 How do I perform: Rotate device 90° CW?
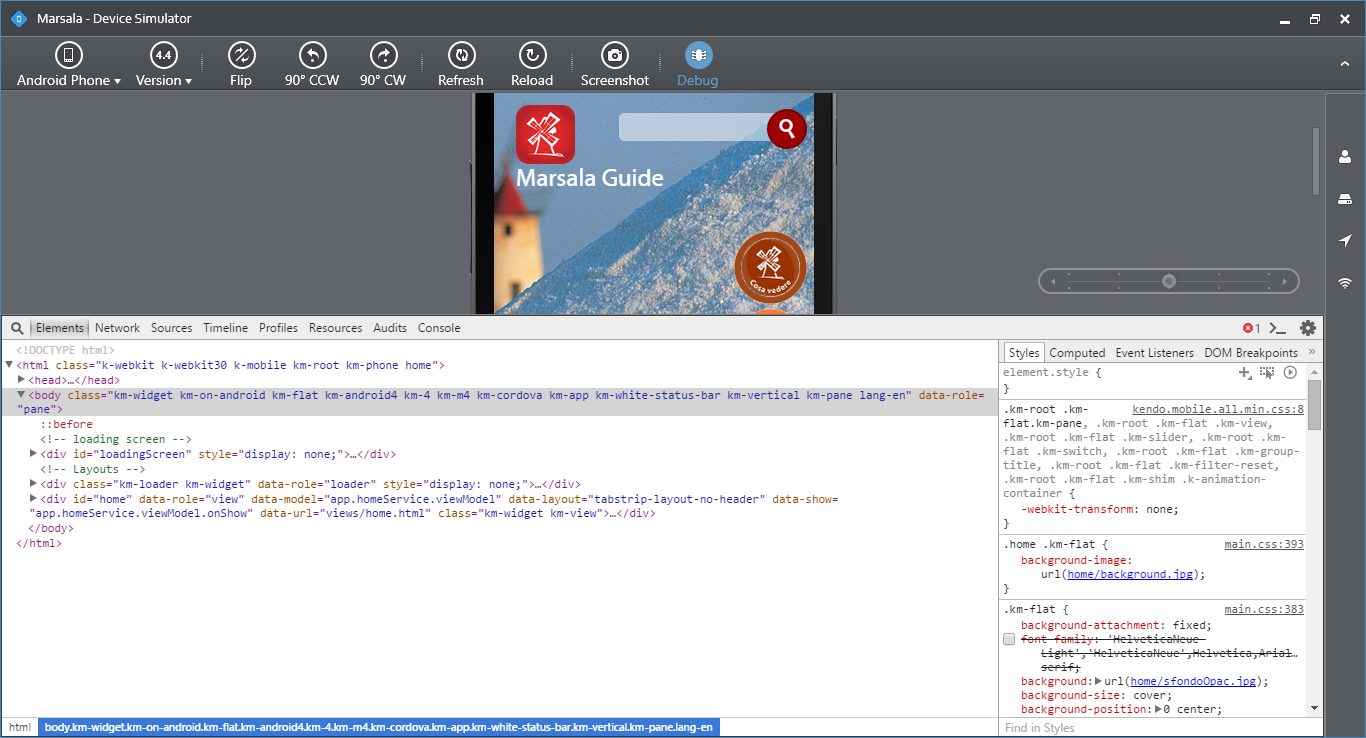[x=383, y=56]
